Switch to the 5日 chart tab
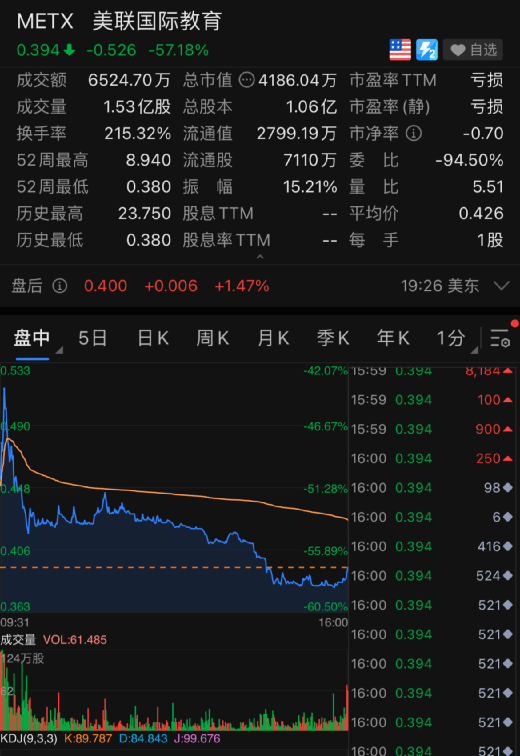This screenshot has height=756, width=520. tap(93, 338)
